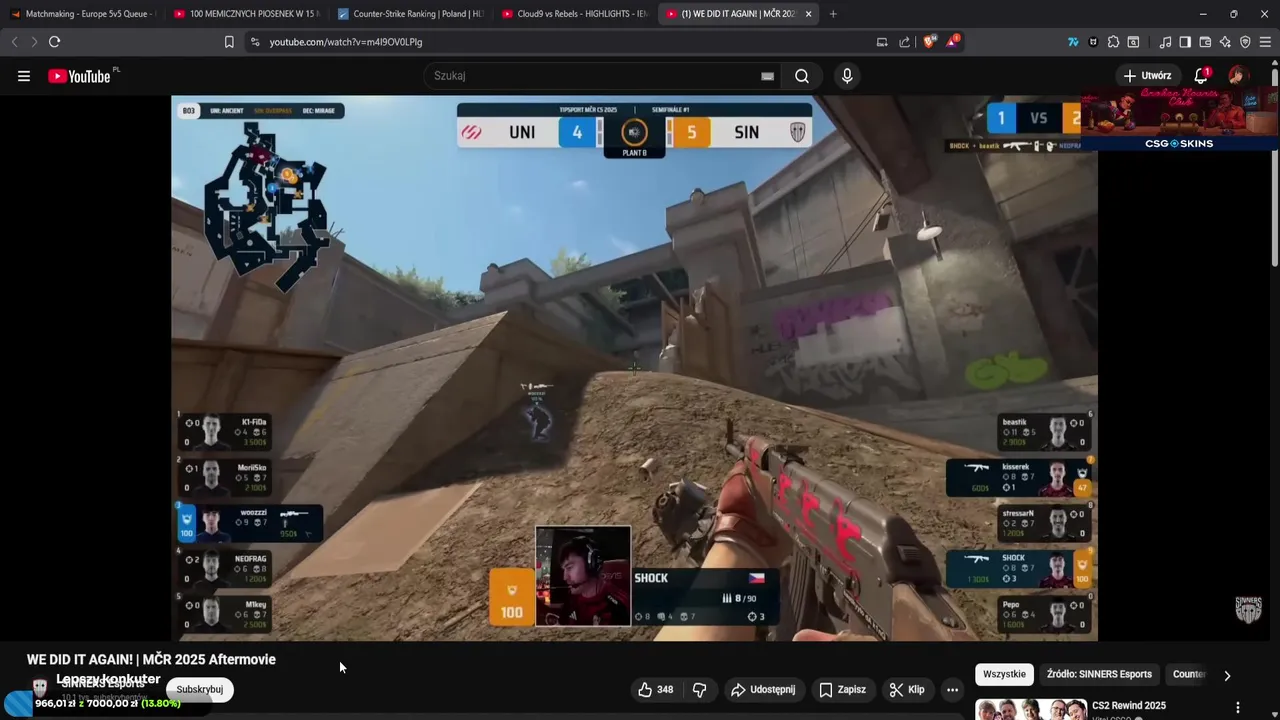
Task: Click the 7TV extension icon
Action: pos(1073,42)
